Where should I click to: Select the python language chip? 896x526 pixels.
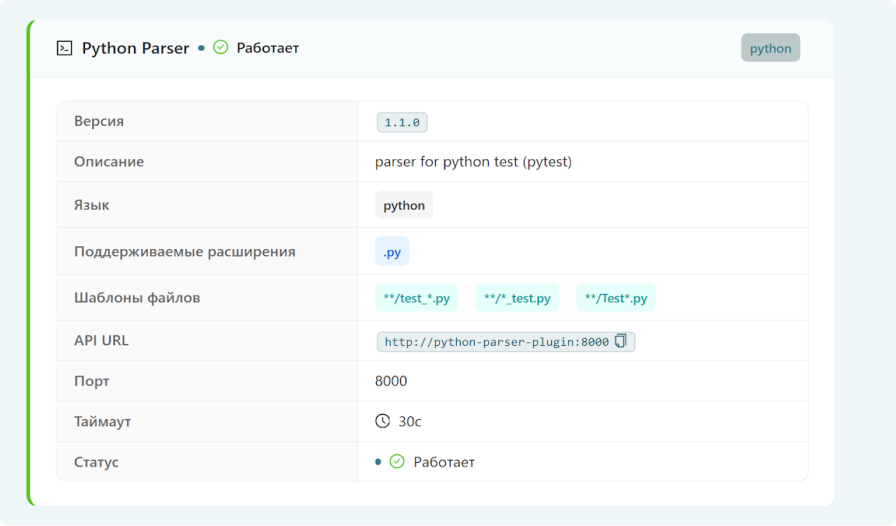404,205
